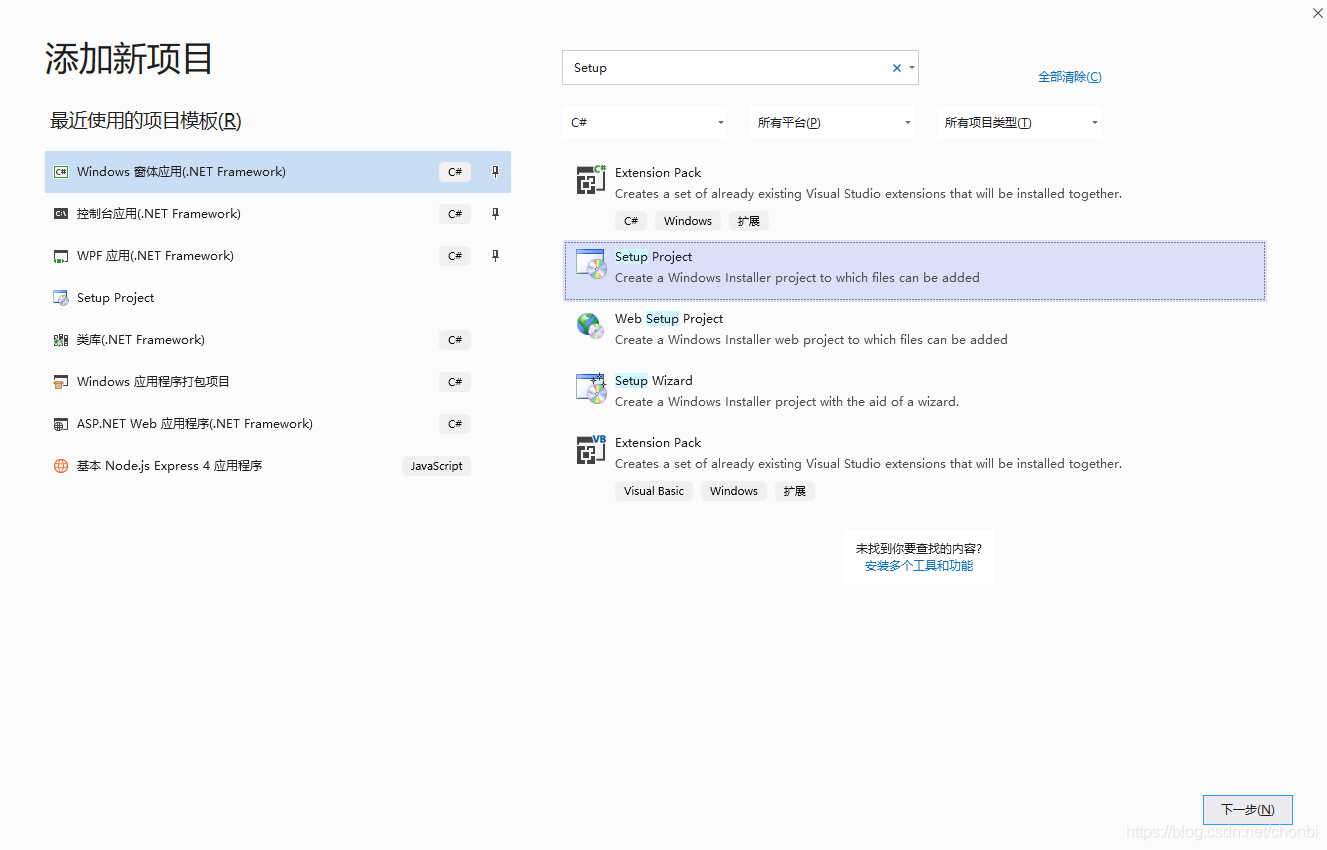Select WPF 应用(.NET Framework) recent template
This screenshot has width=1327, height=850.
(x=278, y=256)
